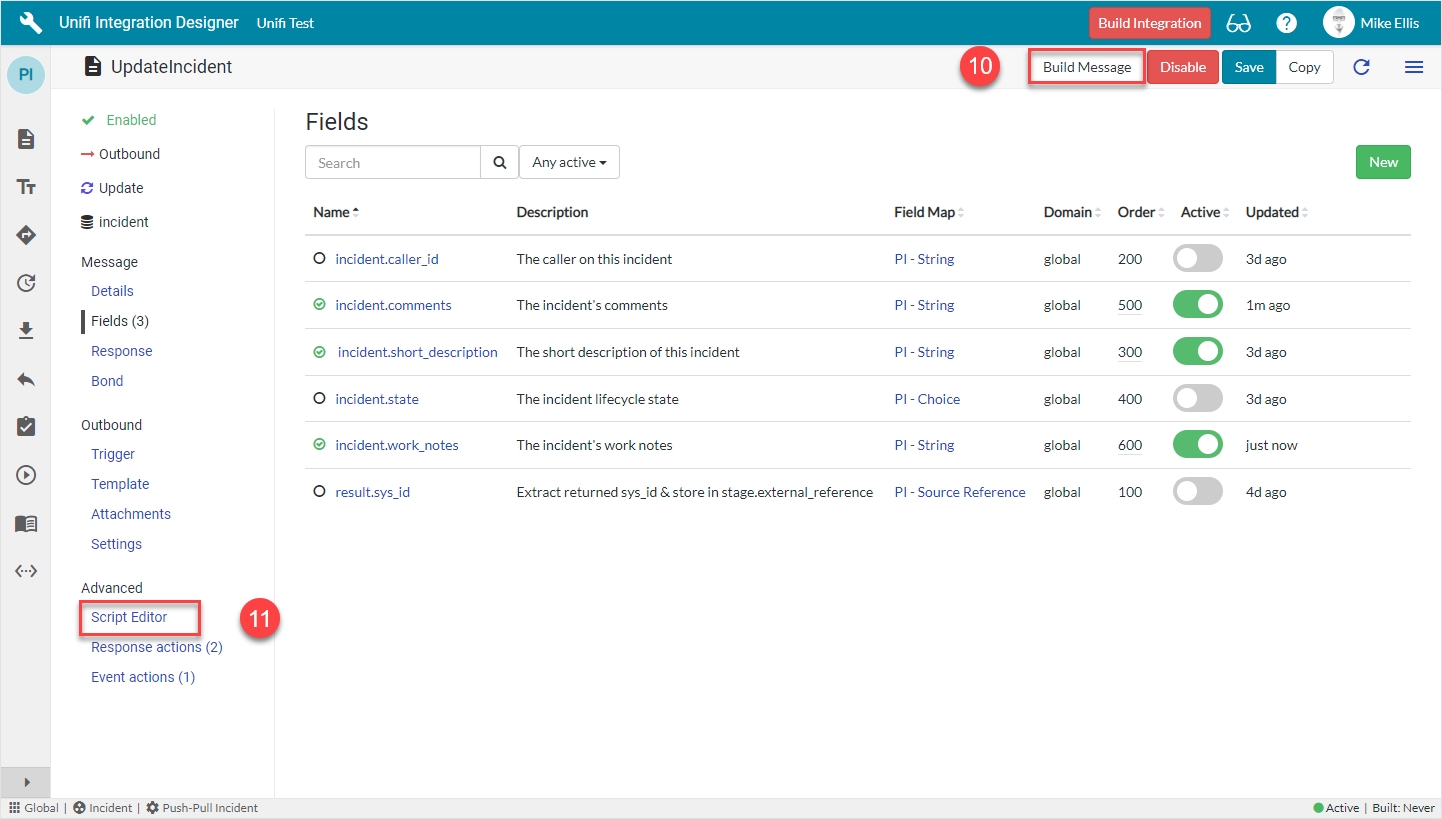
Task: Expand the left sidebar with bottom arrow
Action: [26, 782]
